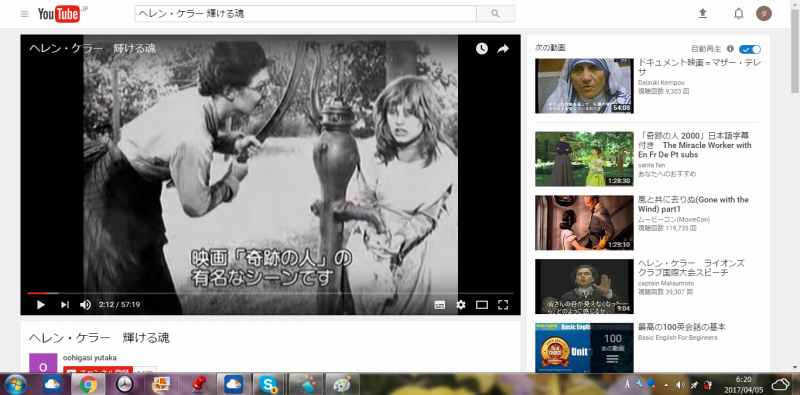Screen dimensions: 800x395
Task: Enter full screen mode
Action: coord(503,305)
